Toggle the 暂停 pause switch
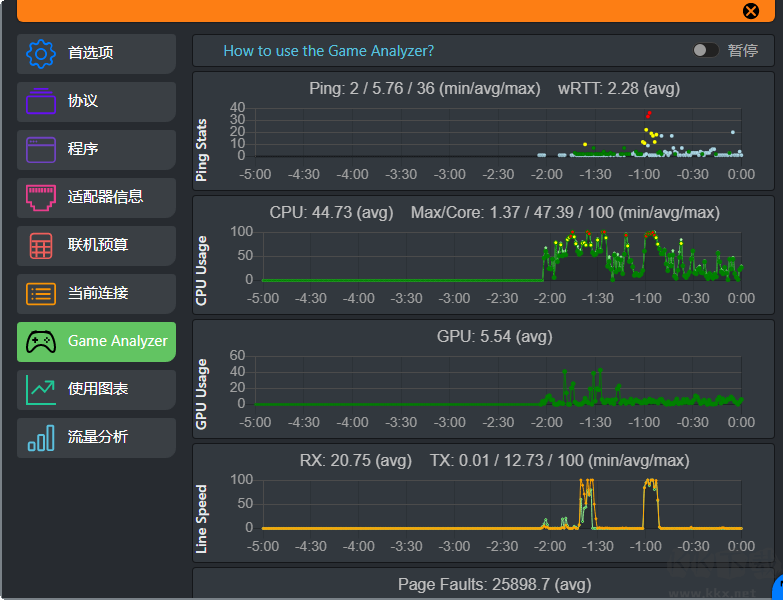783x600 pixels. pos(705,50)
